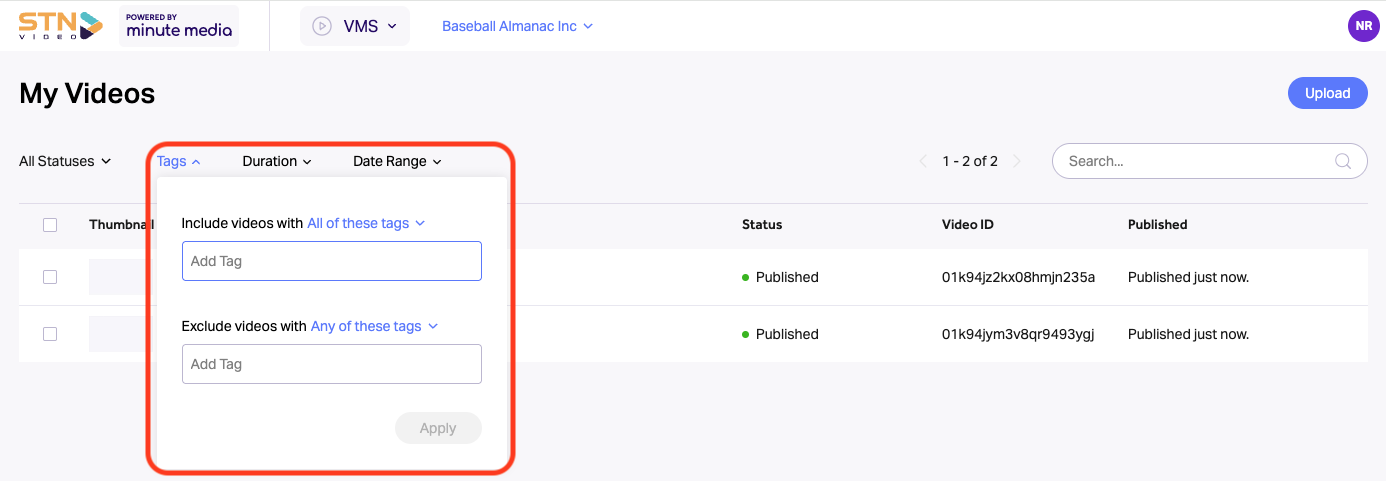Click thumbnail of video 01k94jz2kx08hmjn235a

click(x=122, y=277)
